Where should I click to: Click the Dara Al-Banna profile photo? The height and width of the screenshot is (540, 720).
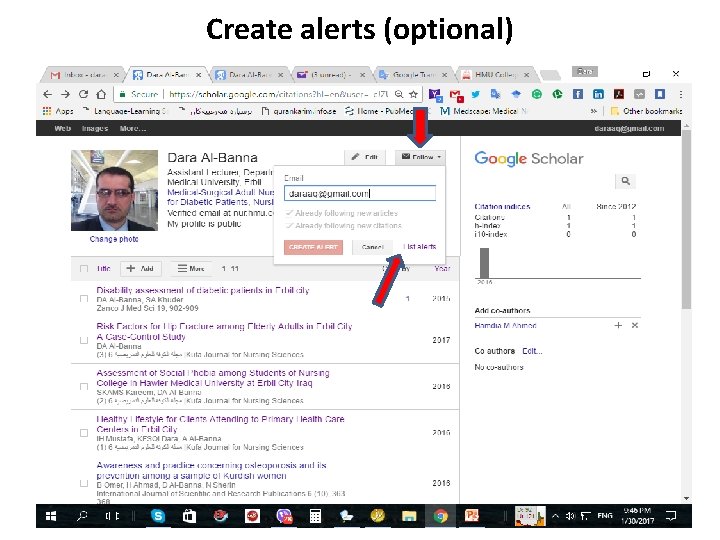coord(114,190)
